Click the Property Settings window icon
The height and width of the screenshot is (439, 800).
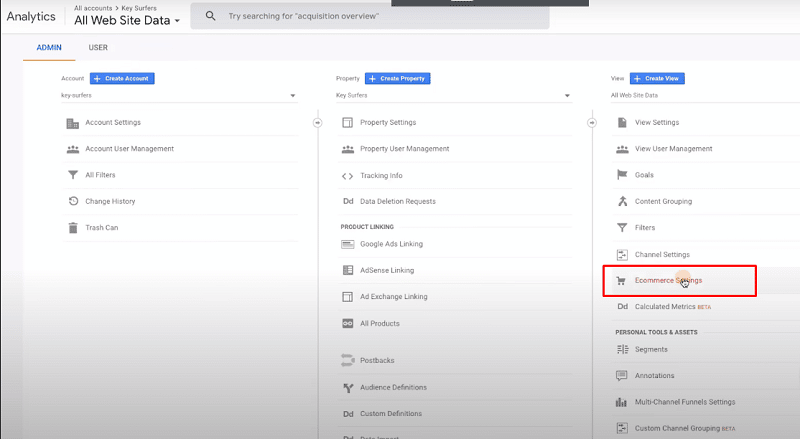click(347, 123)
